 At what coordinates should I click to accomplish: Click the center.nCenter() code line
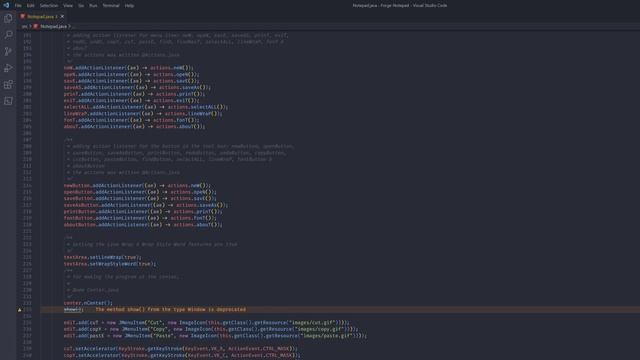(x=88, y=303)
